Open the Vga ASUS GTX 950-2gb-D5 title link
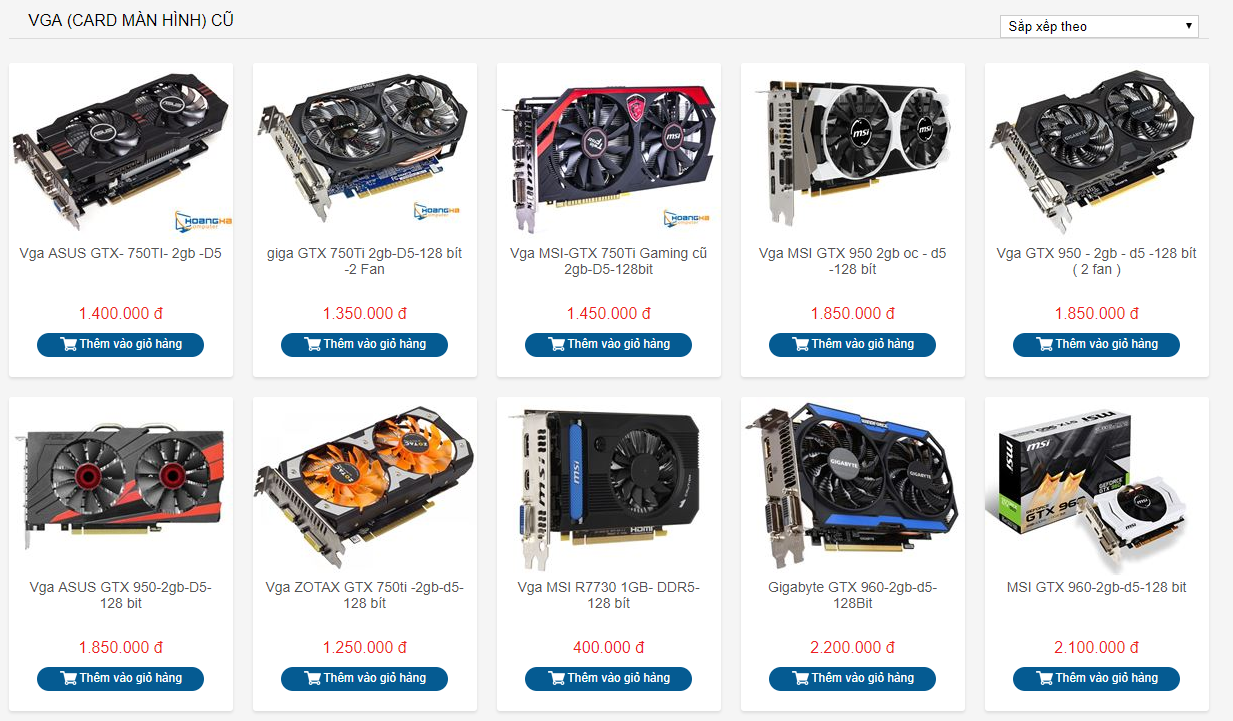This screenshot has width=1233, height=721. (x=121, y=595)
